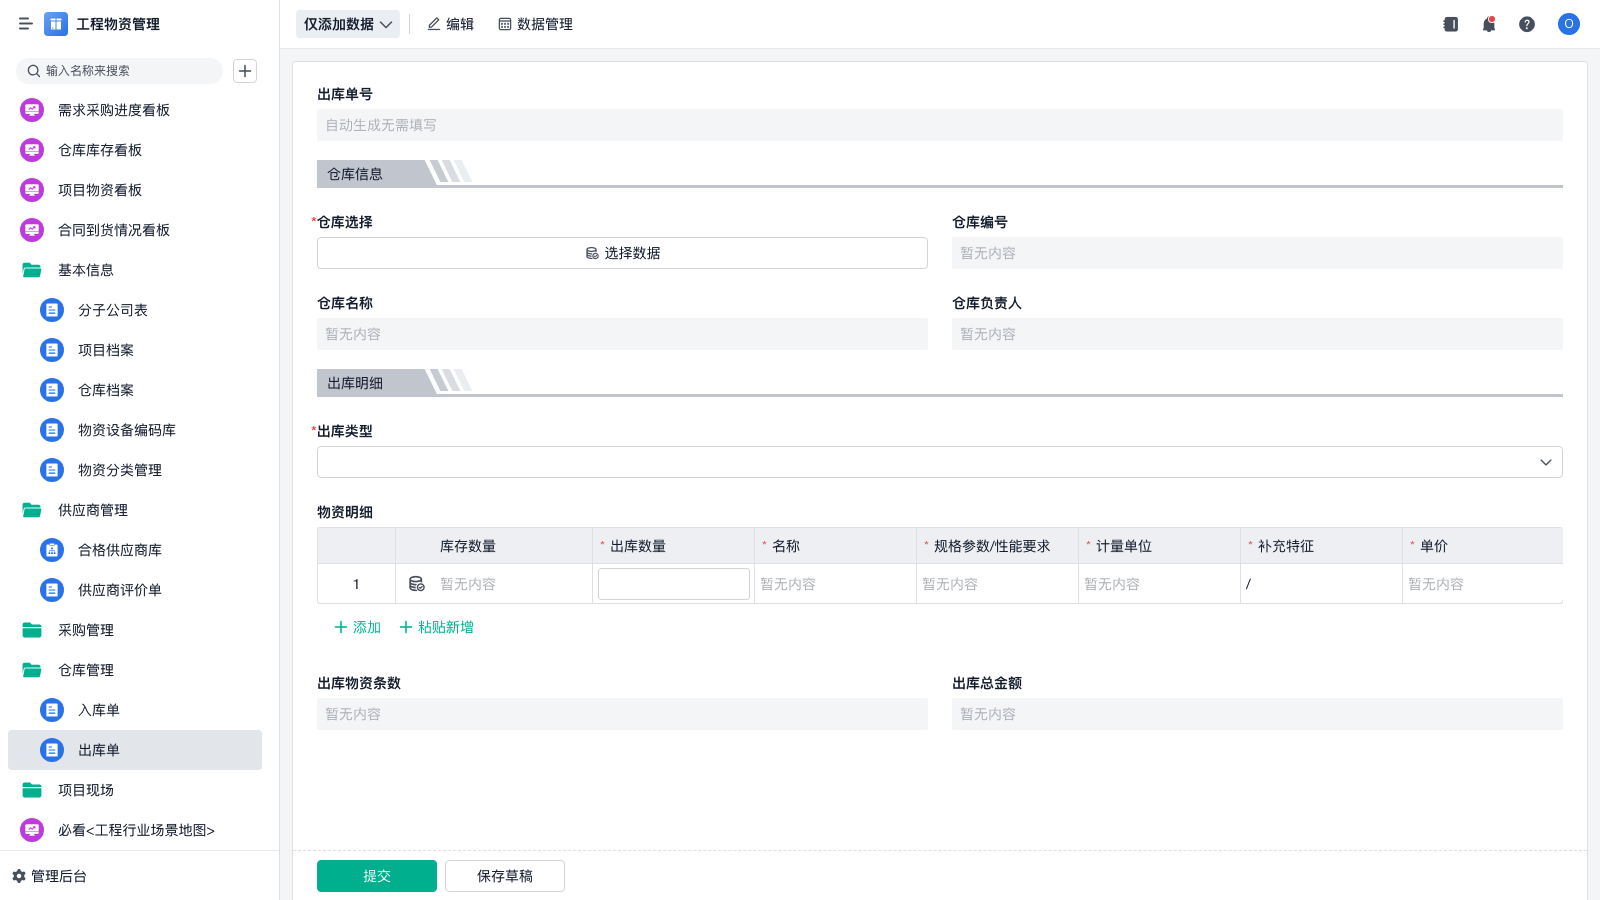The height and width of the screenshot is (900, 1600).
Task: Open the 出库类型 dropdown
Action: (x=940, y=462)
